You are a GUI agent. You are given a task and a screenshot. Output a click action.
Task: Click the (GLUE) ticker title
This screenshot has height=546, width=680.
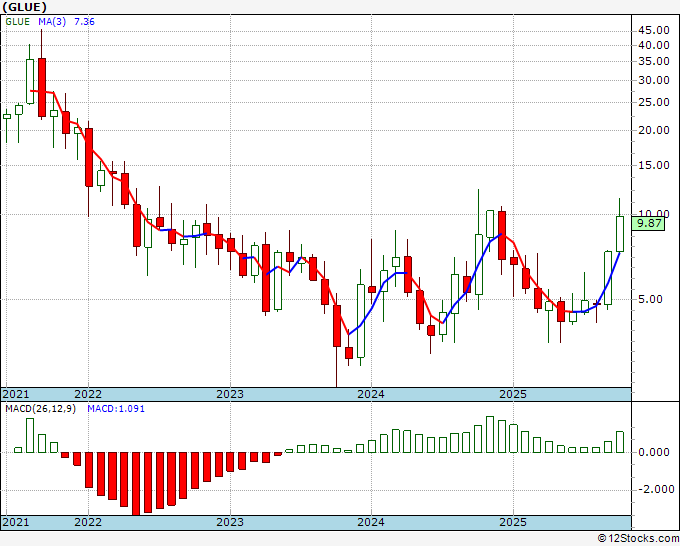click(x=25, y=7)
